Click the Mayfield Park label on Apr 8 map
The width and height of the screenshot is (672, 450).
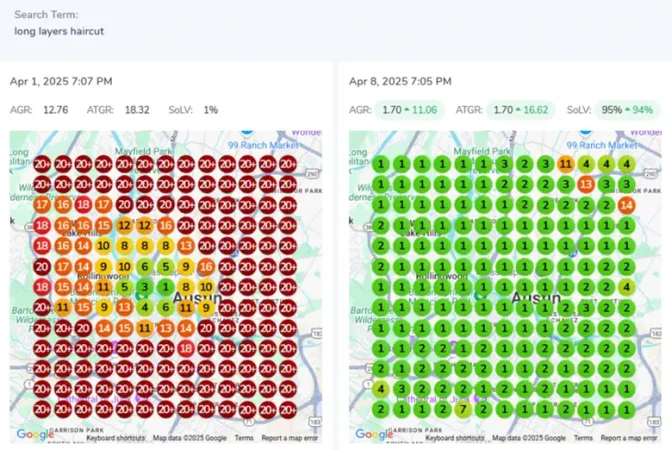pyautogui.click(x=482, y=151)
